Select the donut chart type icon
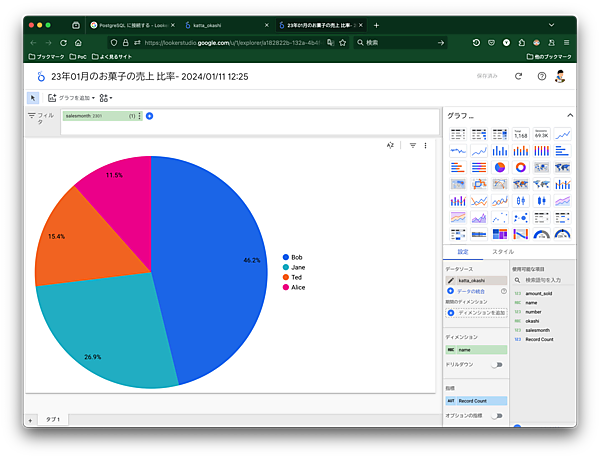 (522, 167)
